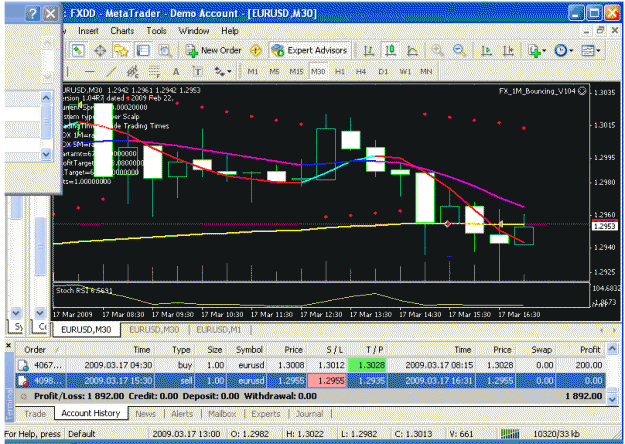This screenshot has height=444, width=625.
Task: Select the buy order 4067 row
Action: pos(311,365)
